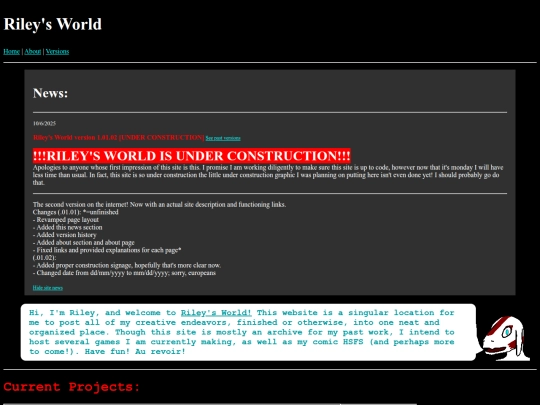The image size is (540, 405).
Task: Click Riley's character mascot image
Action: coord(505,338)
